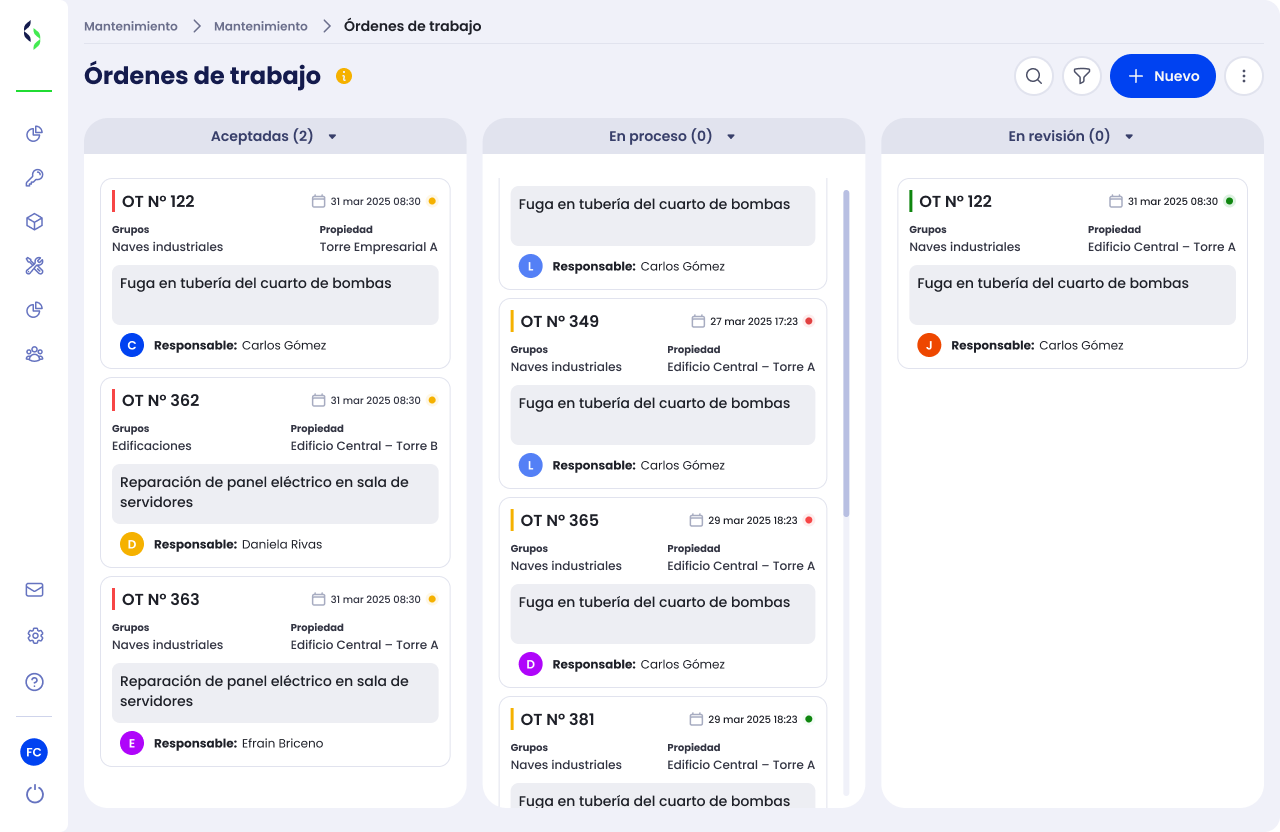This screenshot has width=1280, height=832.
Task: Click 'Torre Empresarial A' property text
Action: (x=379, y=247)
